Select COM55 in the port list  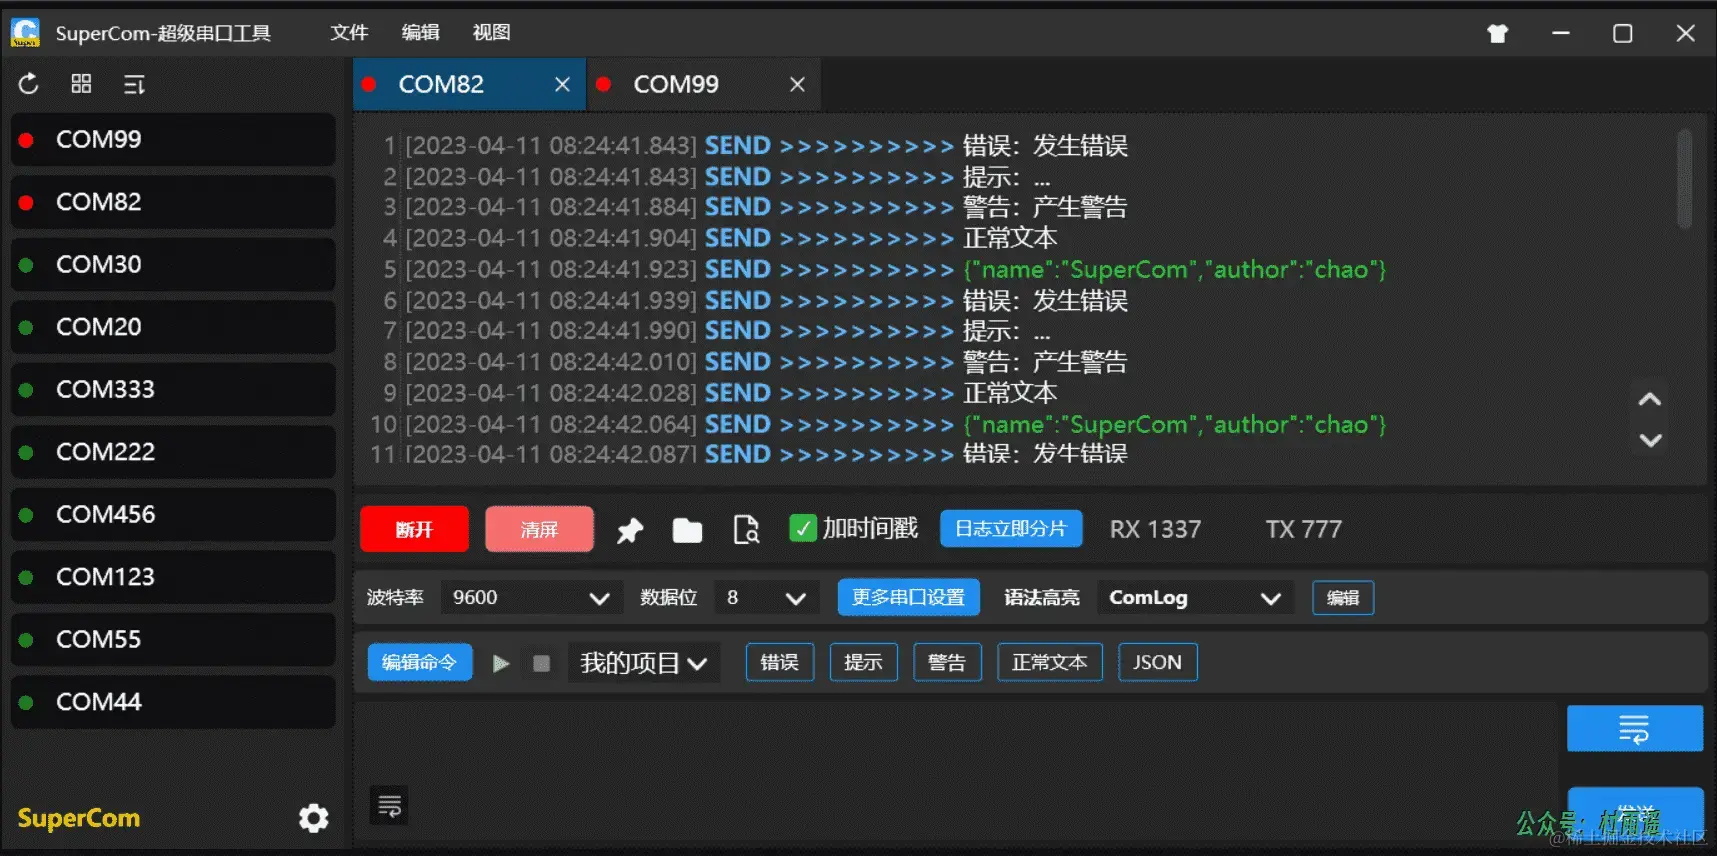pyautogui.click(x=173, y=639)
